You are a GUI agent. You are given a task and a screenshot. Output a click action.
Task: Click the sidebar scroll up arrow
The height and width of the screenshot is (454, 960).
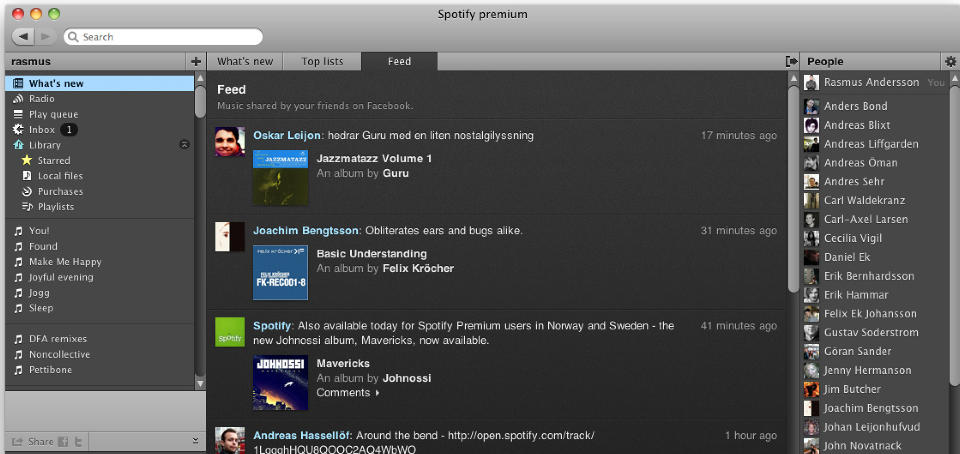(200, 78)
